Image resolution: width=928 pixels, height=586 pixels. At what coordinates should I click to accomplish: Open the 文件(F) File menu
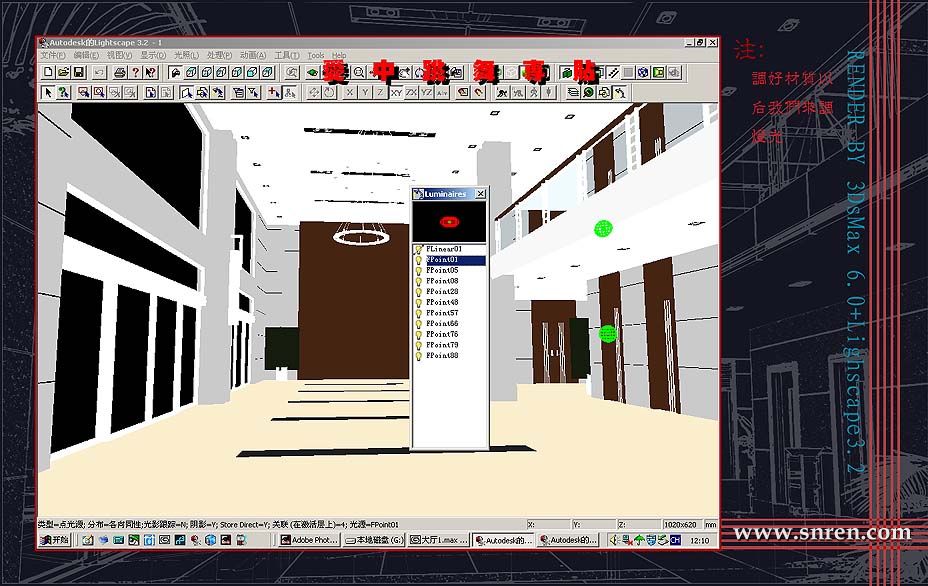(x=53, y=55)
